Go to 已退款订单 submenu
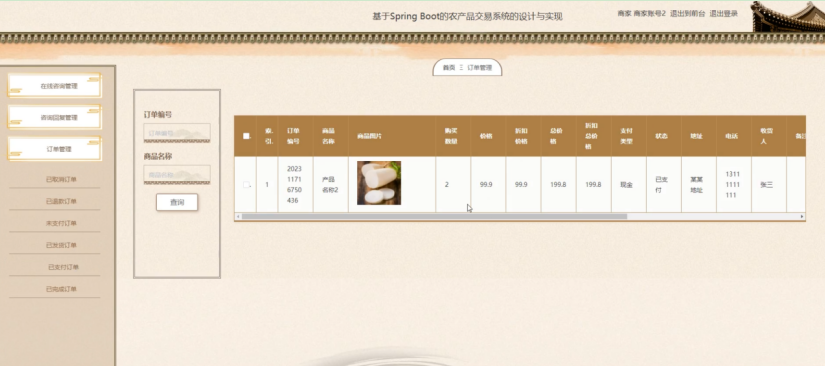The image size is (825, 366). coord(61,201)
